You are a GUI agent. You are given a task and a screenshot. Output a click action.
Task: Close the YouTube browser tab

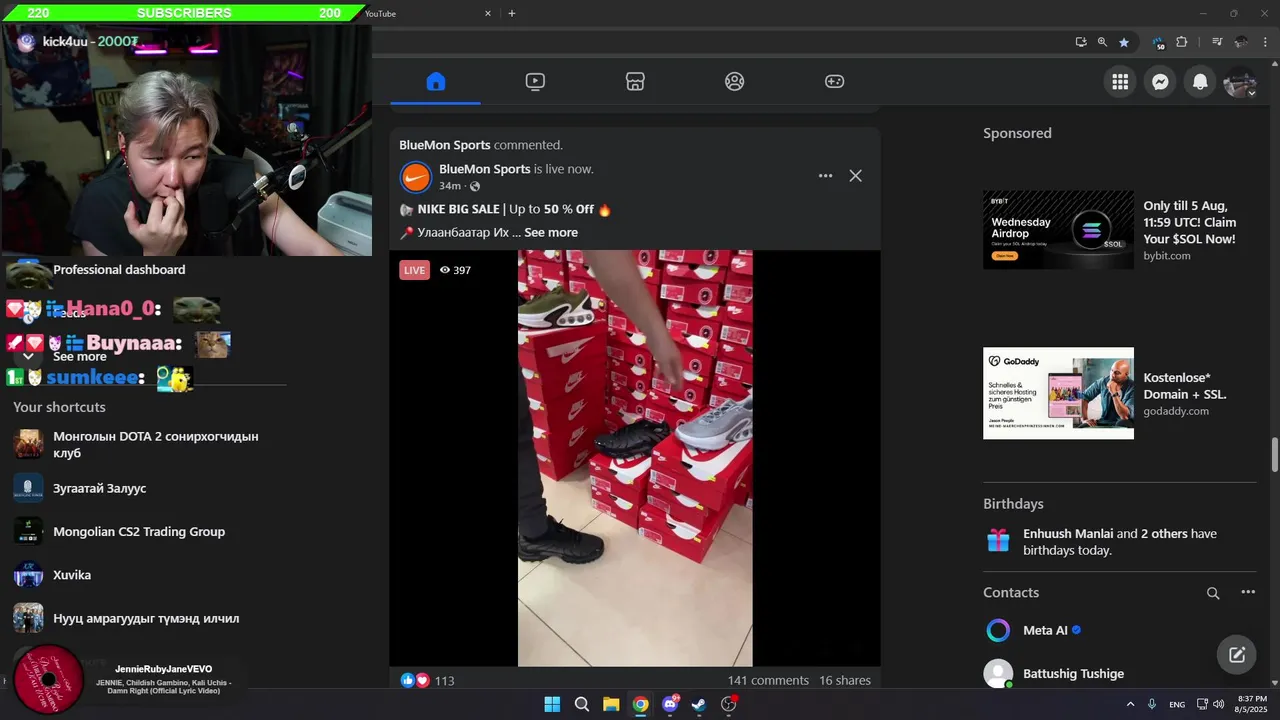point(488,13)
